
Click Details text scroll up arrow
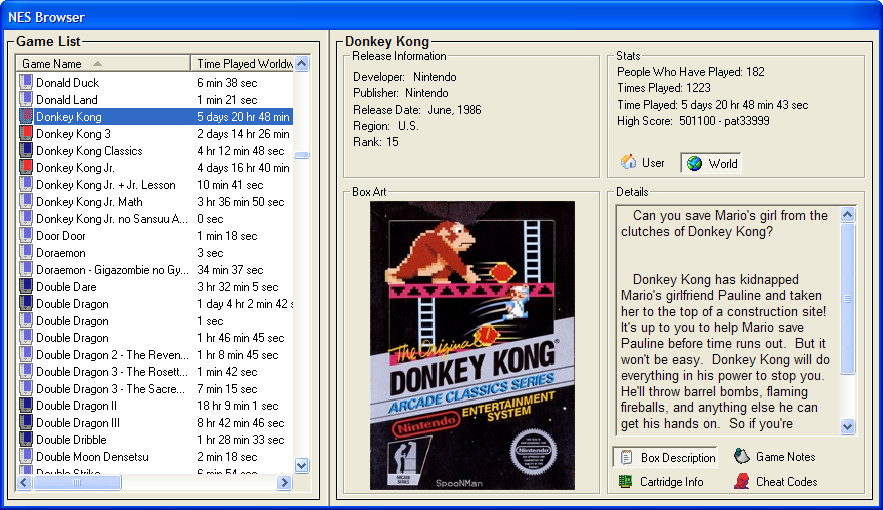point(848,214)
